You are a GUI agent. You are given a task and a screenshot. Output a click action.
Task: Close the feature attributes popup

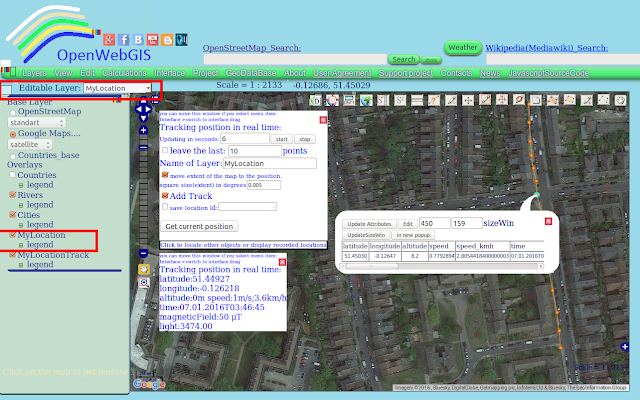[x=549, y=221]
